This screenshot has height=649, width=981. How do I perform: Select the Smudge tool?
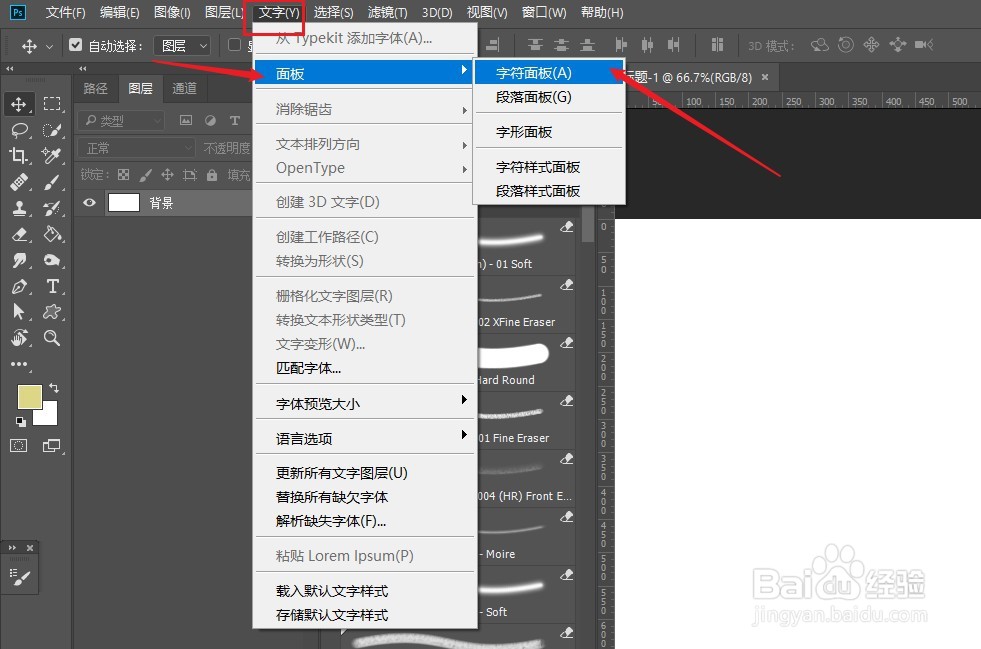19,260
